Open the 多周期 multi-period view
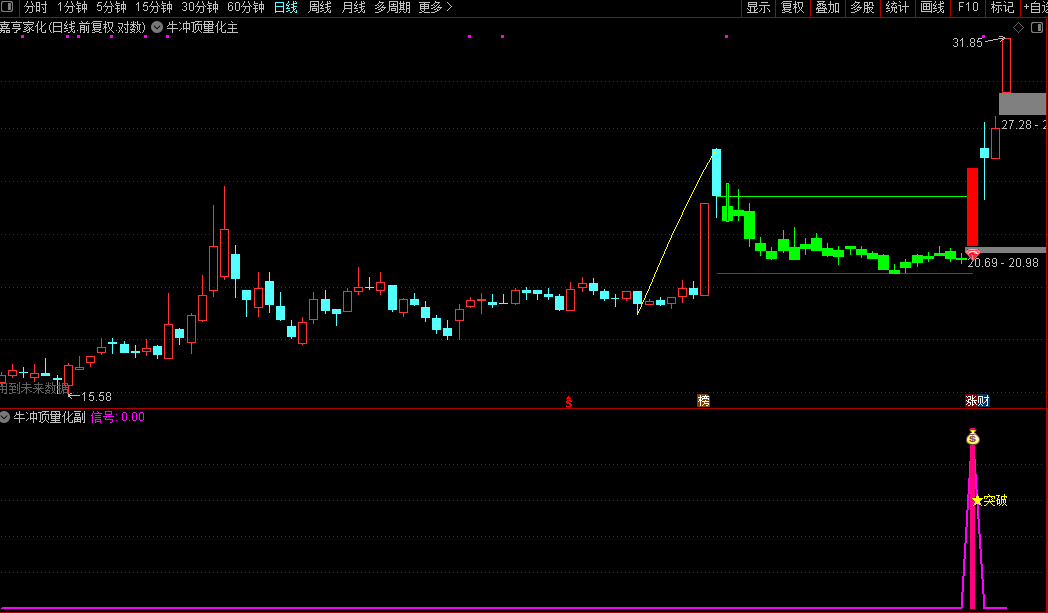This screenshot has width=1048, height=613. coord(392,7)
